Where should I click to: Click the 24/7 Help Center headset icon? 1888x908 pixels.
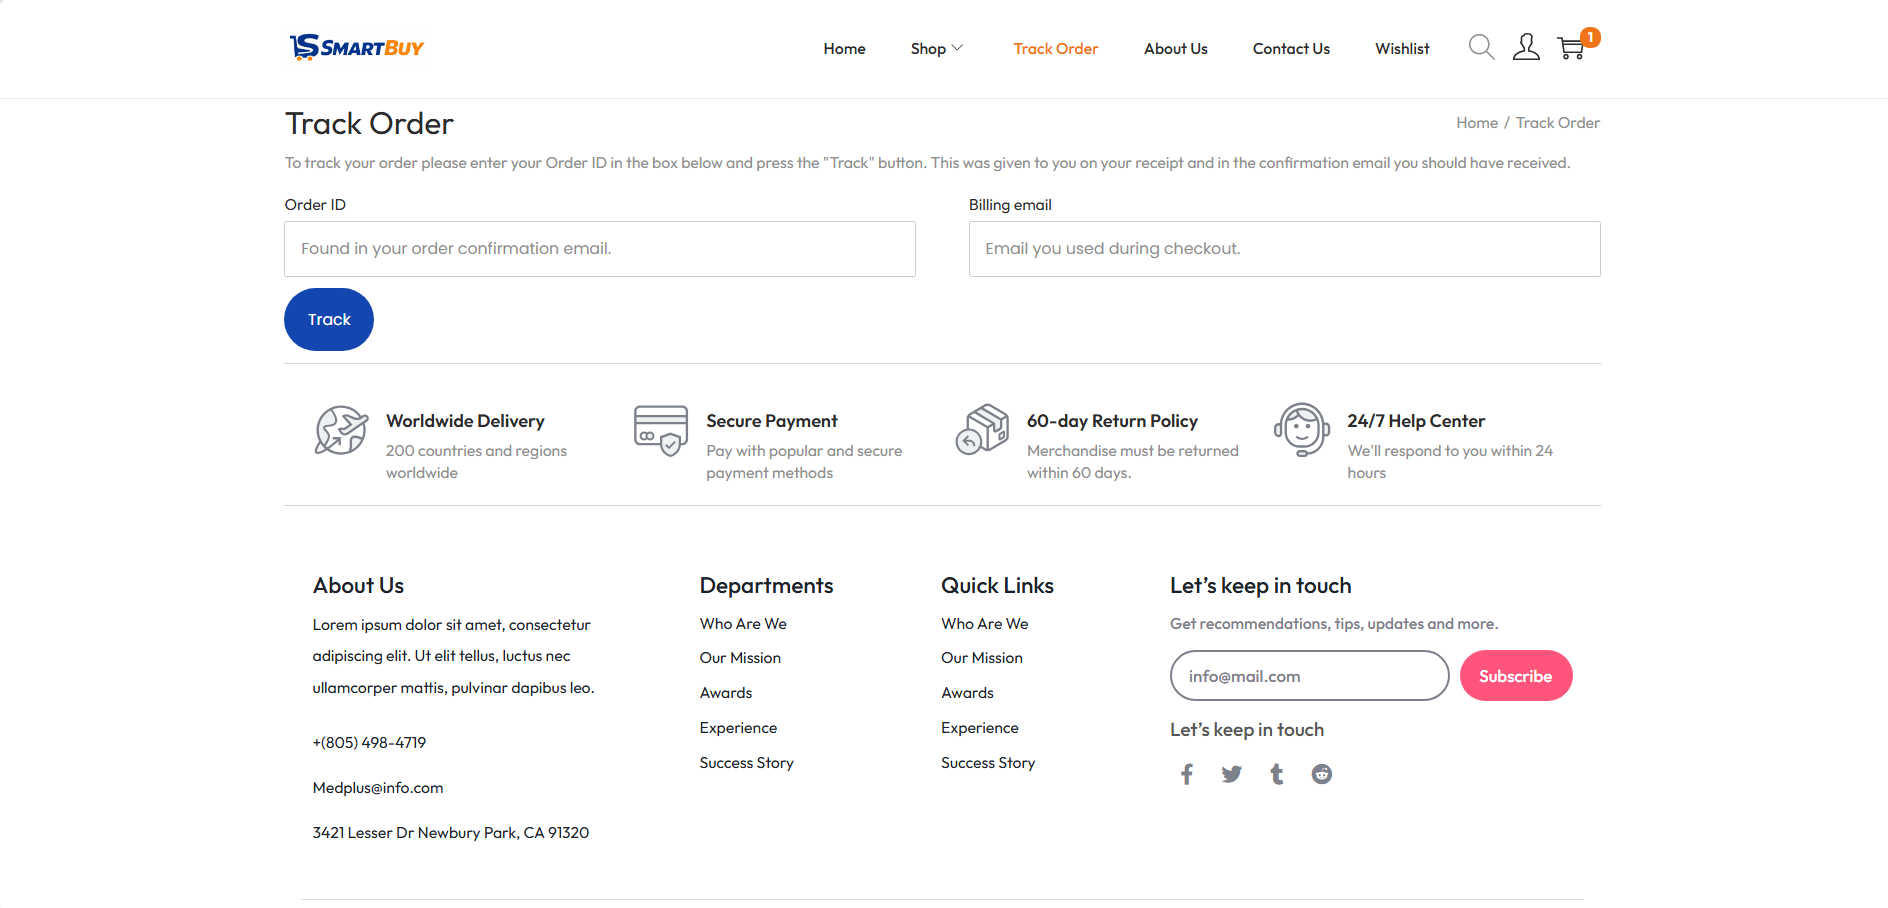tap(1301, 430)
